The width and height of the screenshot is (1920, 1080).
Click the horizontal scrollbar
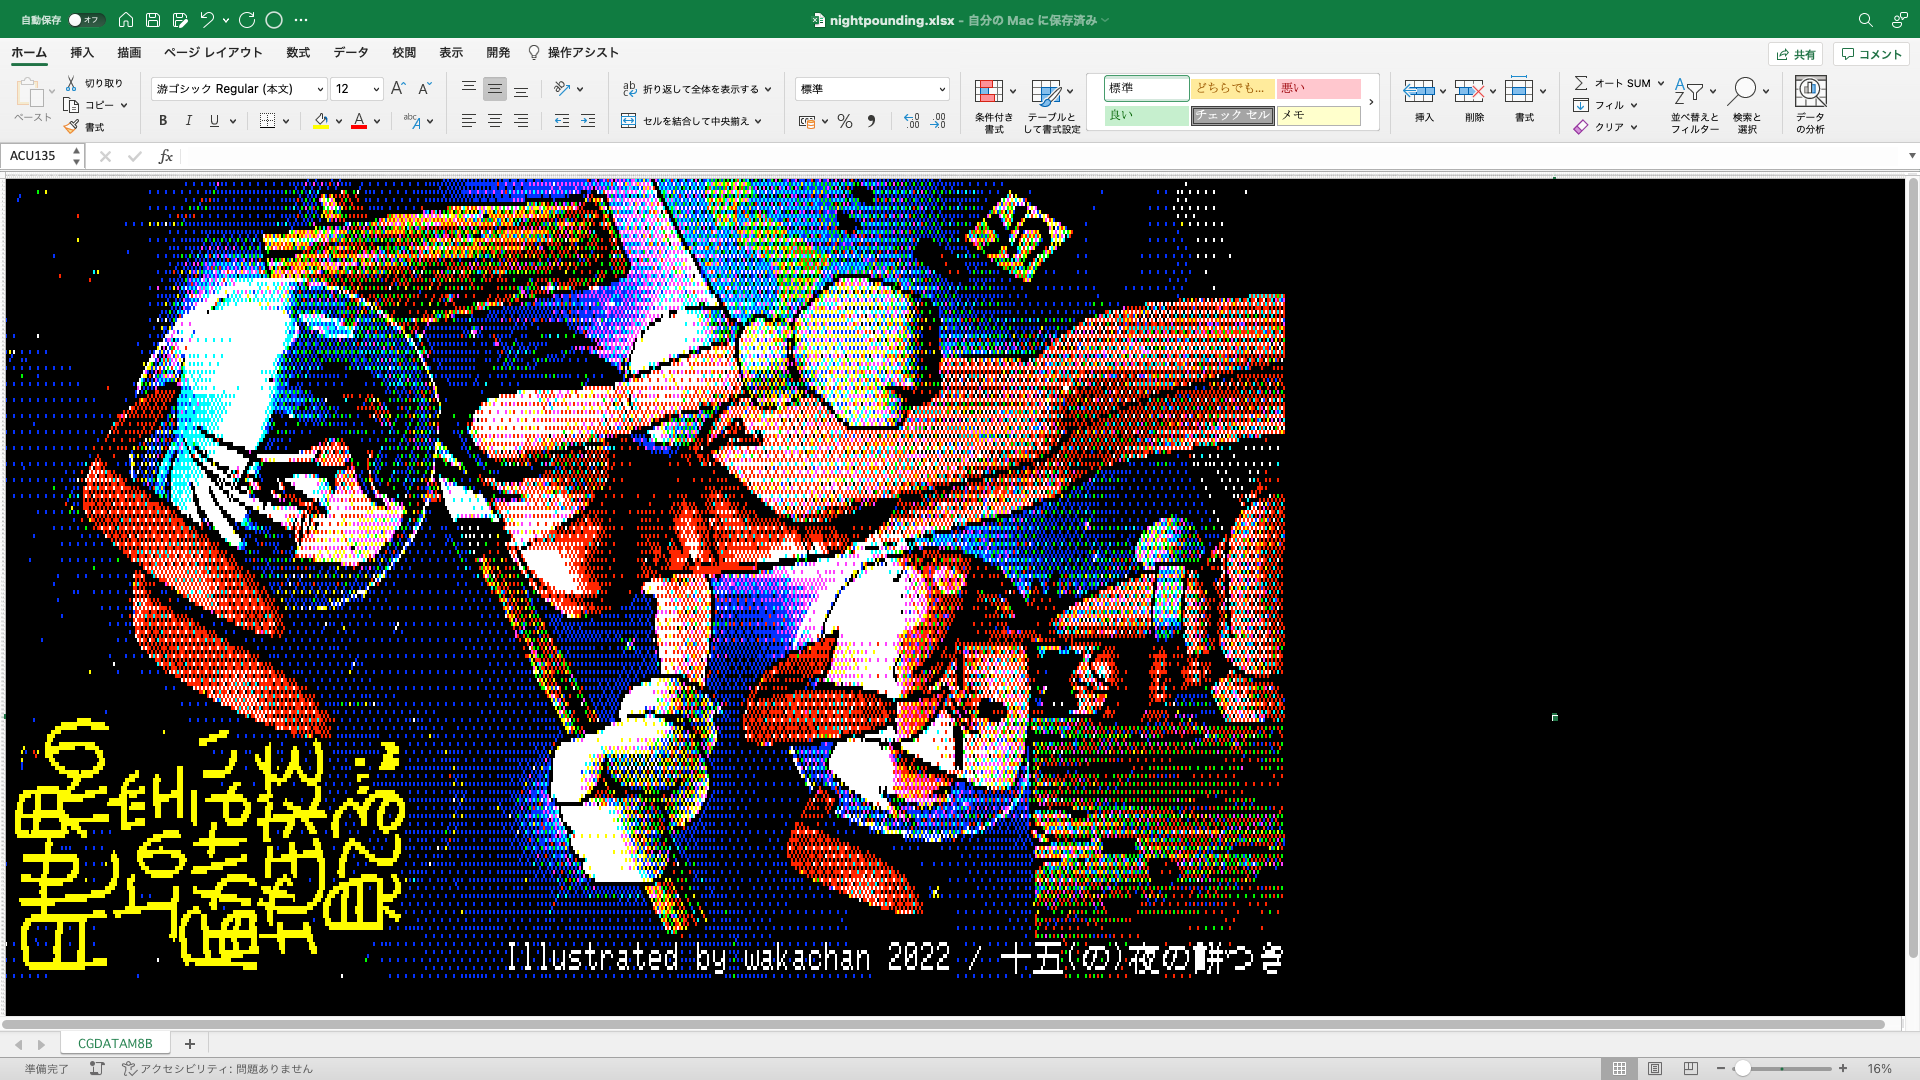click(x=944, y=1024)
